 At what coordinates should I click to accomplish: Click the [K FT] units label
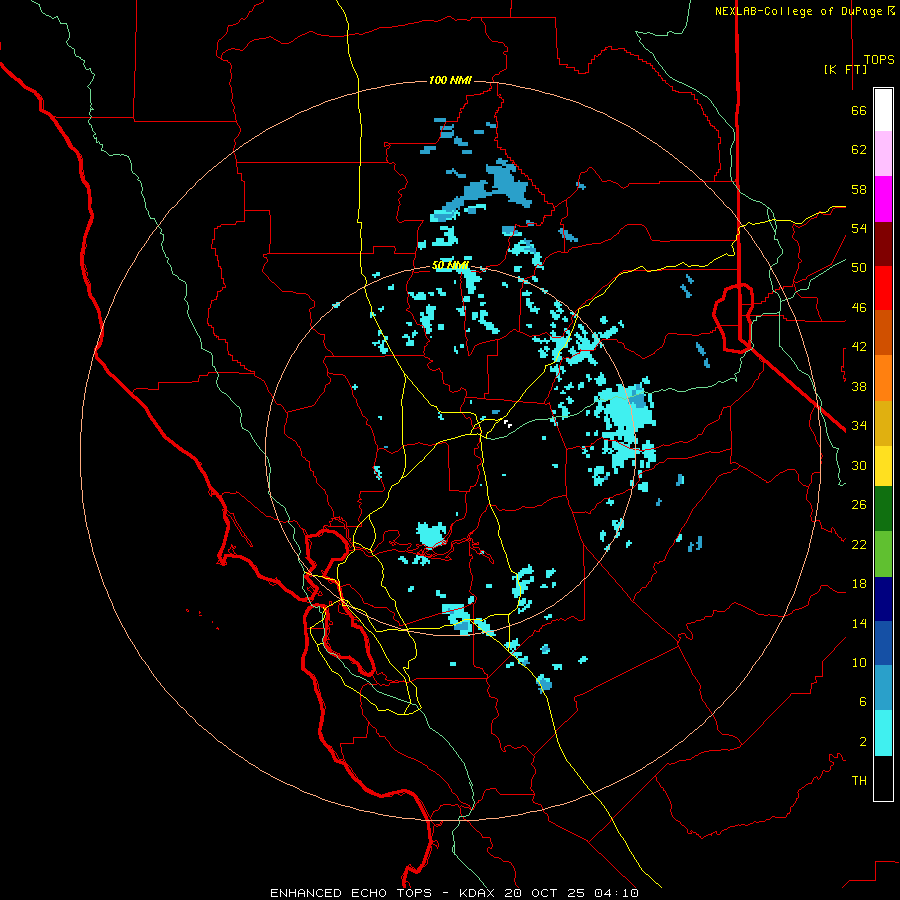[845, 69]
